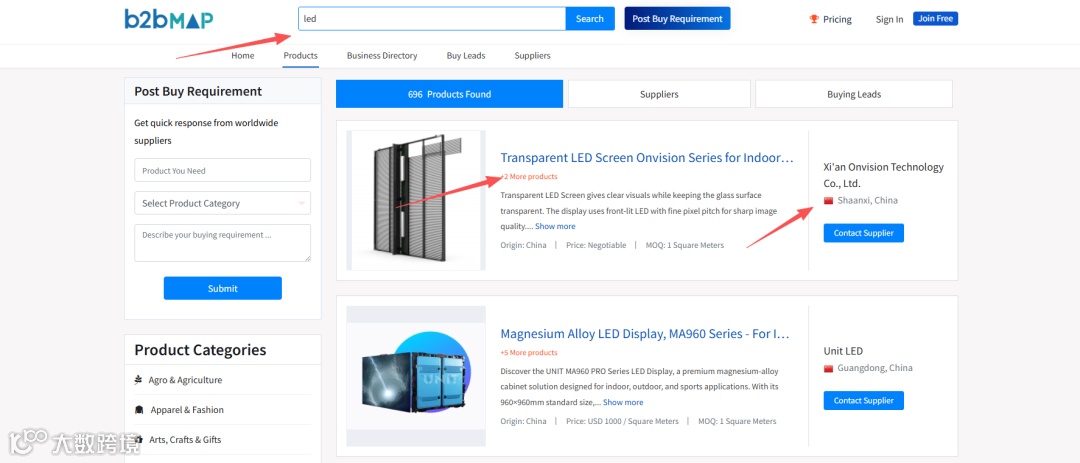Focus the search box containing led
1080x463 pixels.
[432, 19]
